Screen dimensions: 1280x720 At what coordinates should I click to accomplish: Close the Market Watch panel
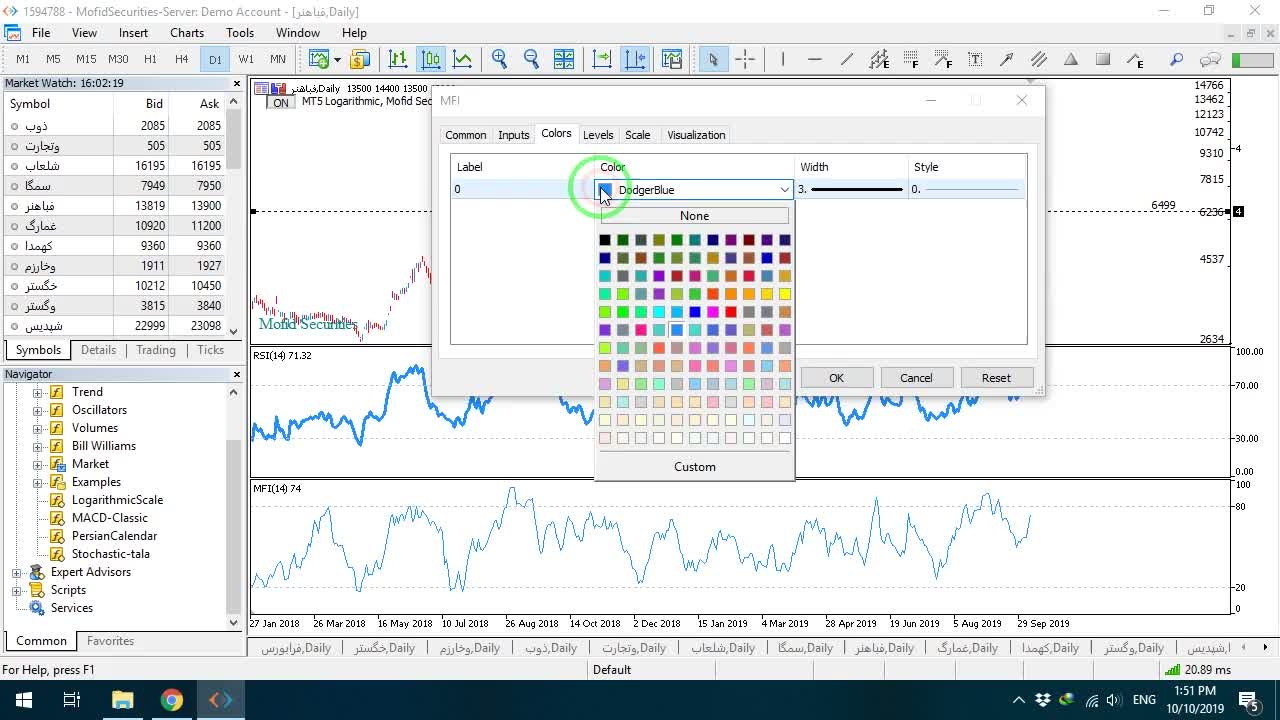[x=237, y=84]
